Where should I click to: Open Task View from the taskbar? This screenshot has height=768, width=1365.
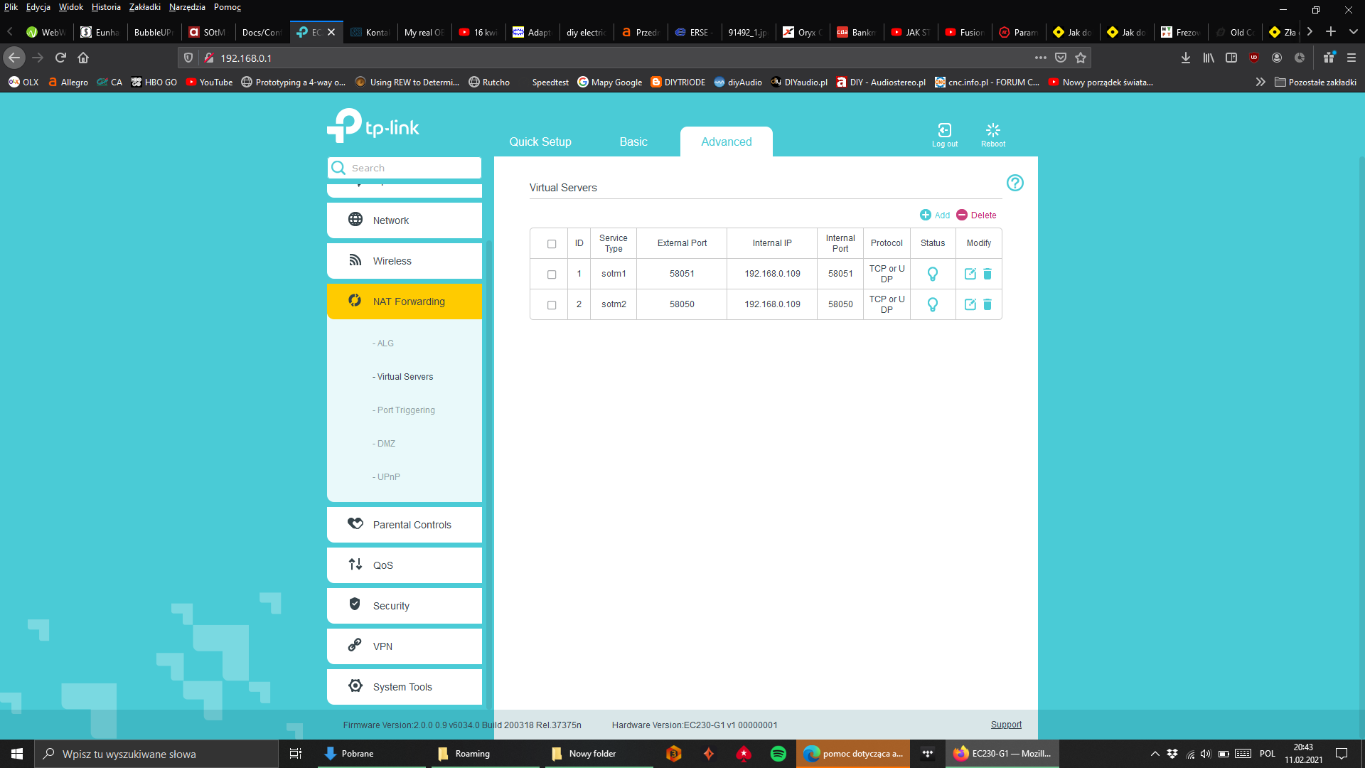295,753
